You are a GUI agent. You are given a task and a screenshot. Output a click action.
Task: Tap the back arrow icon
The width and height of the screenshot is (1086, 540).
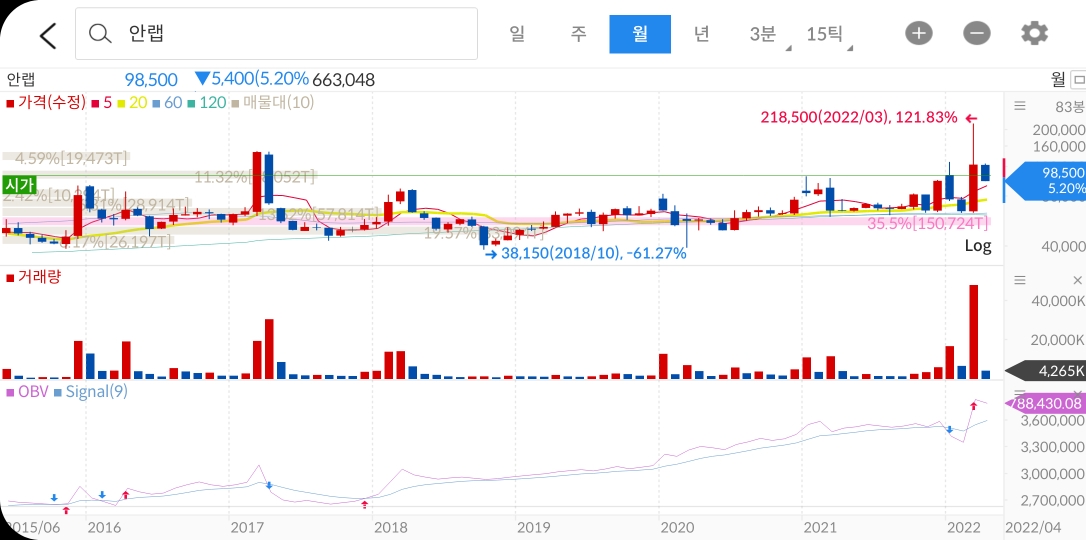[x=48, y=35]
